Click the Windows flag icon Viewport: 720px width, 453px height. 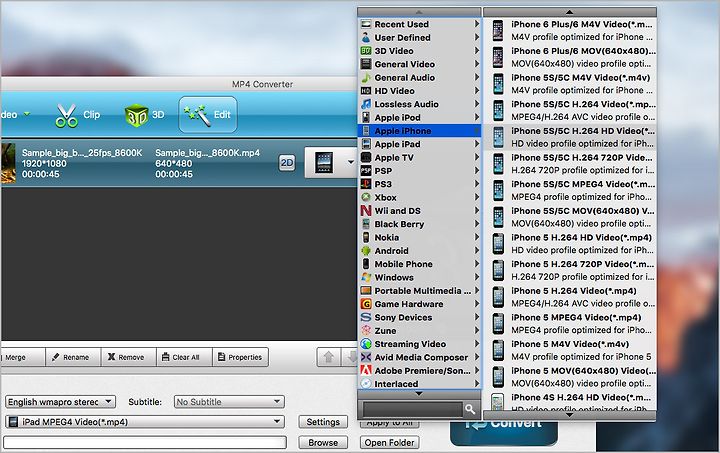click(x=366, y=277)
